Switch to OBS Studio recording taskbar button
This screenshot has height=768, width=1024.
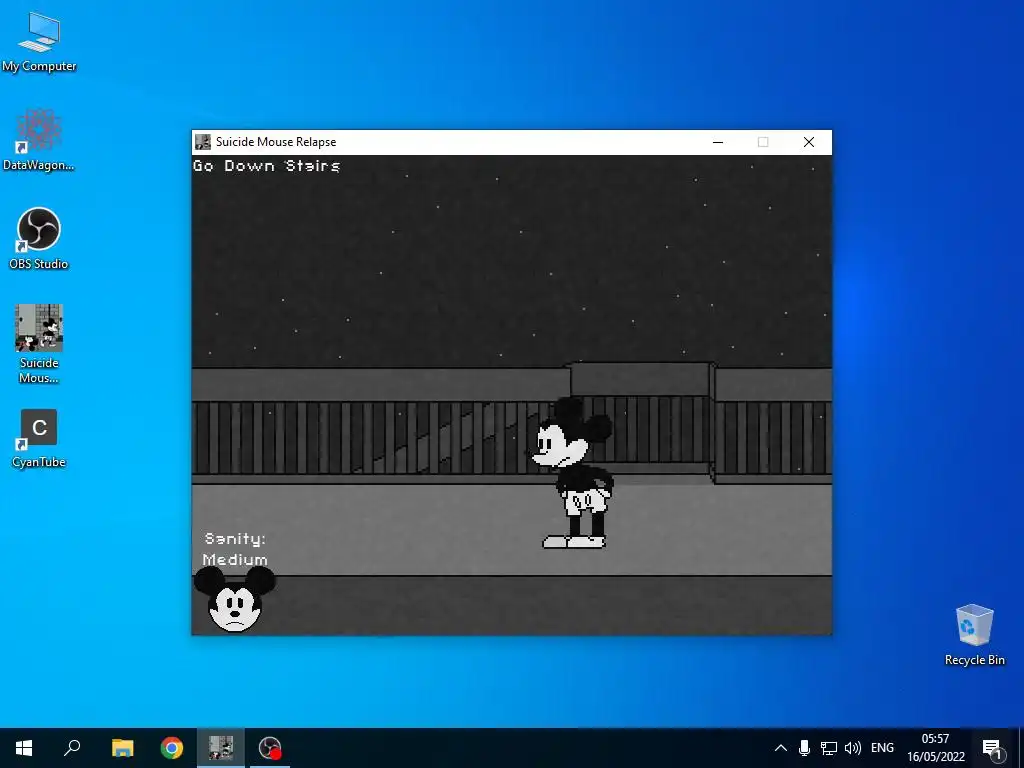pyautogui.click(x=270, y=748)
